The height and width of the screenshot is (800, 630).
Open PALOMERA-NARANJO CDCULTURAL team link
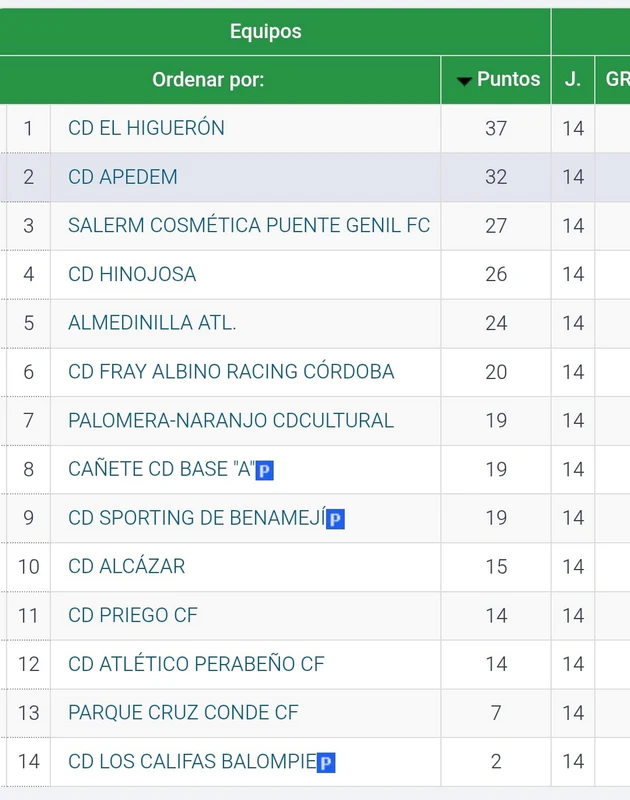231,421
